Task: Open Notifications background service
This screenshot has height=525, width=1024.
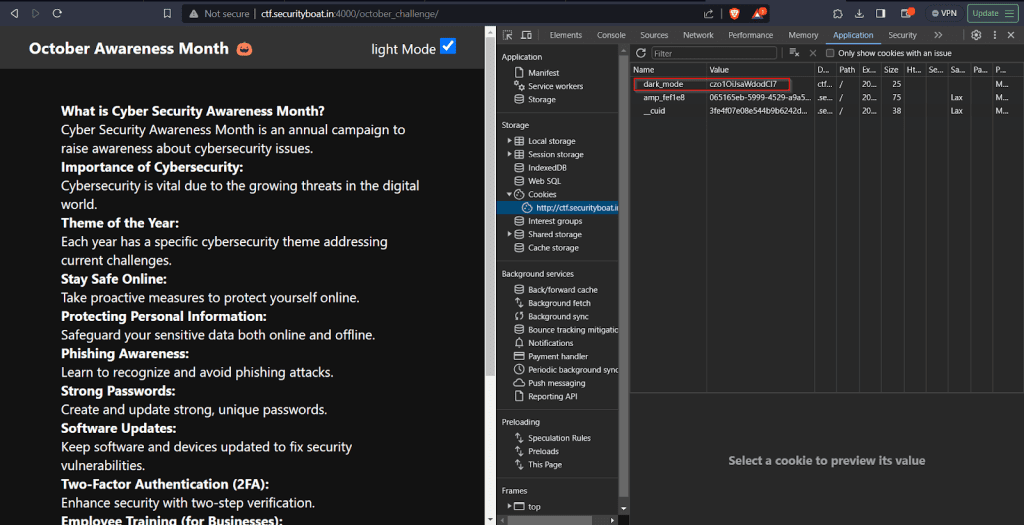Action: coord(551,343)
